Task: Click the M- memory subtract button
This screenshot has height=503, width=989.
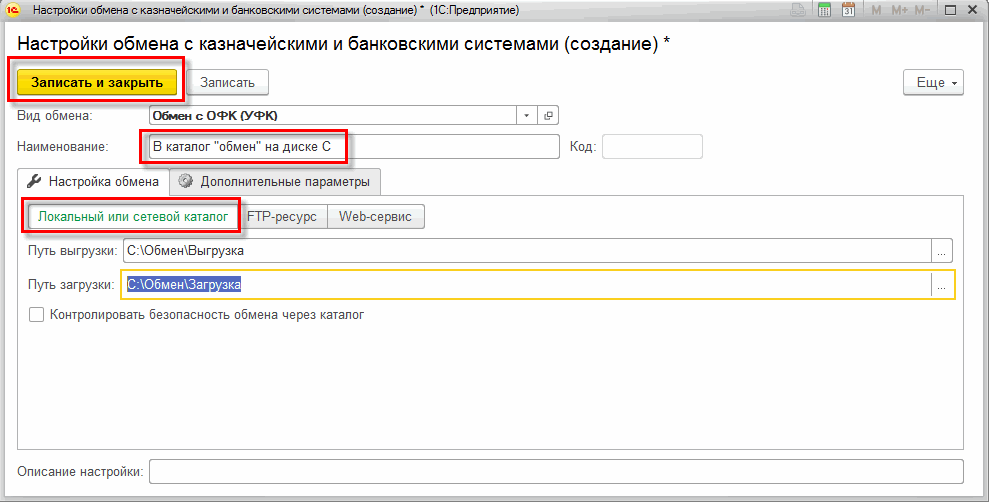Action: pyautogui.click(x=922, y=10)
